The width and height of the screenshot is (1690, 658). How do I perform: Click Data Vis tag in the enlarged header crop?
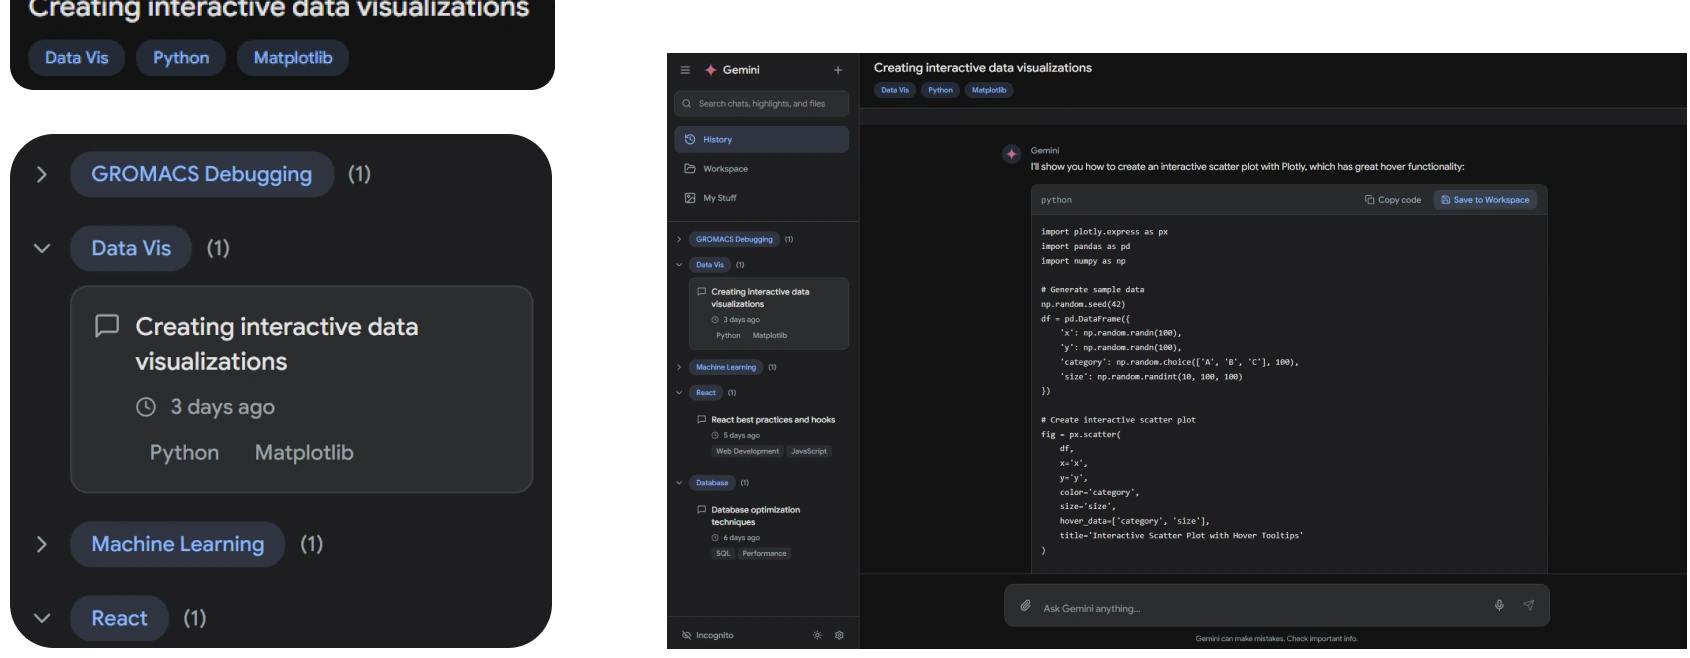pyautogui.click(x=76, y=58)
